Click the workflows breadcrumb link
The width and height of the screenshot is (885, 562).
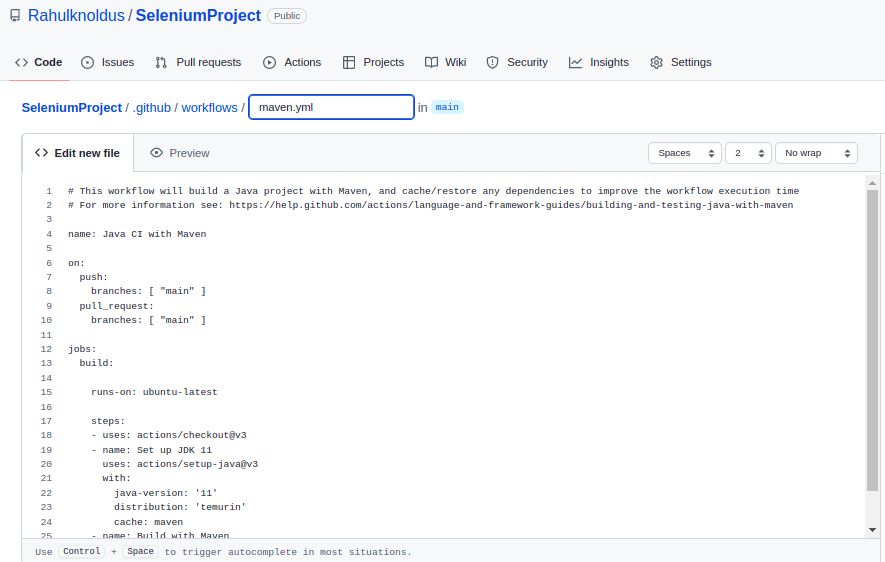[209, 108]
